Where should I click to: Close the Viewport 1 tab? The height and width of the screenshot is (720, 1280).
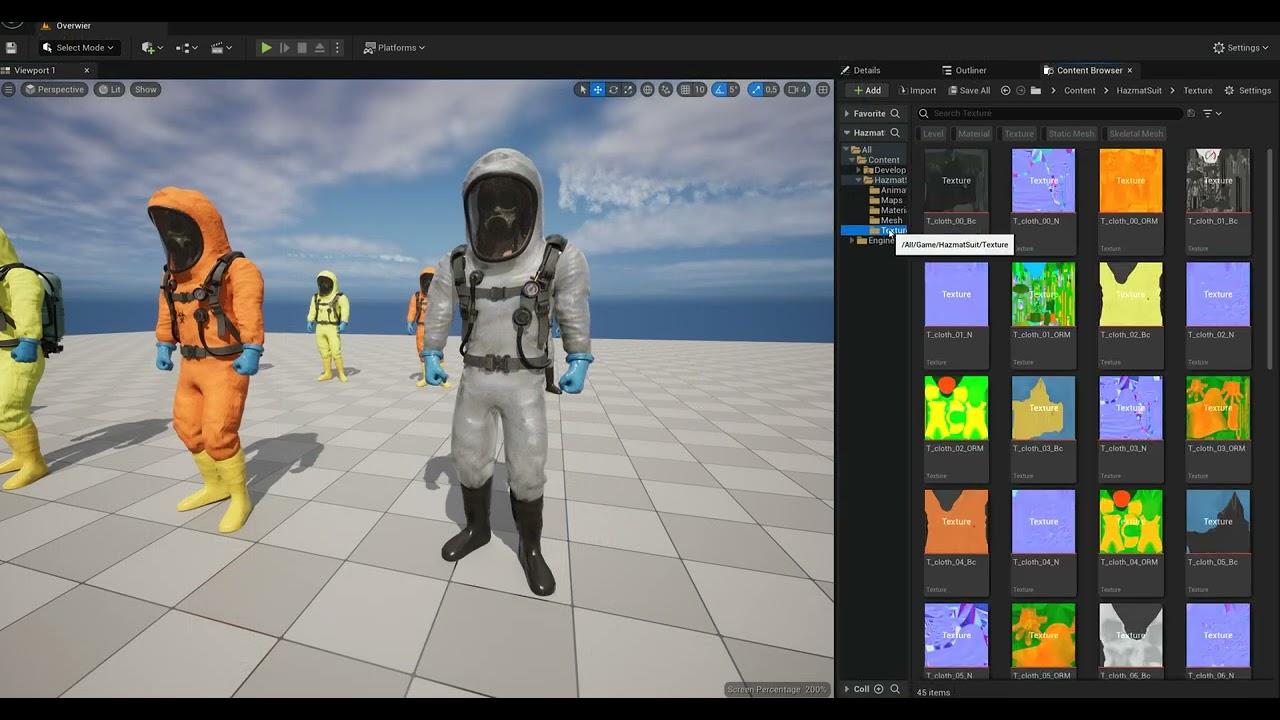87,70
